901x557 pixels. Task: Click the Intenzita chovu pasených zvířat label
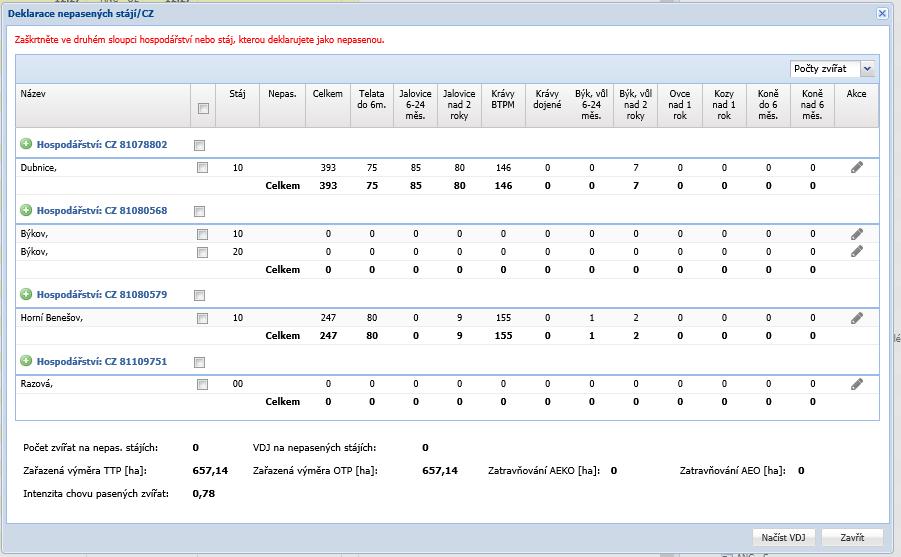96,493
